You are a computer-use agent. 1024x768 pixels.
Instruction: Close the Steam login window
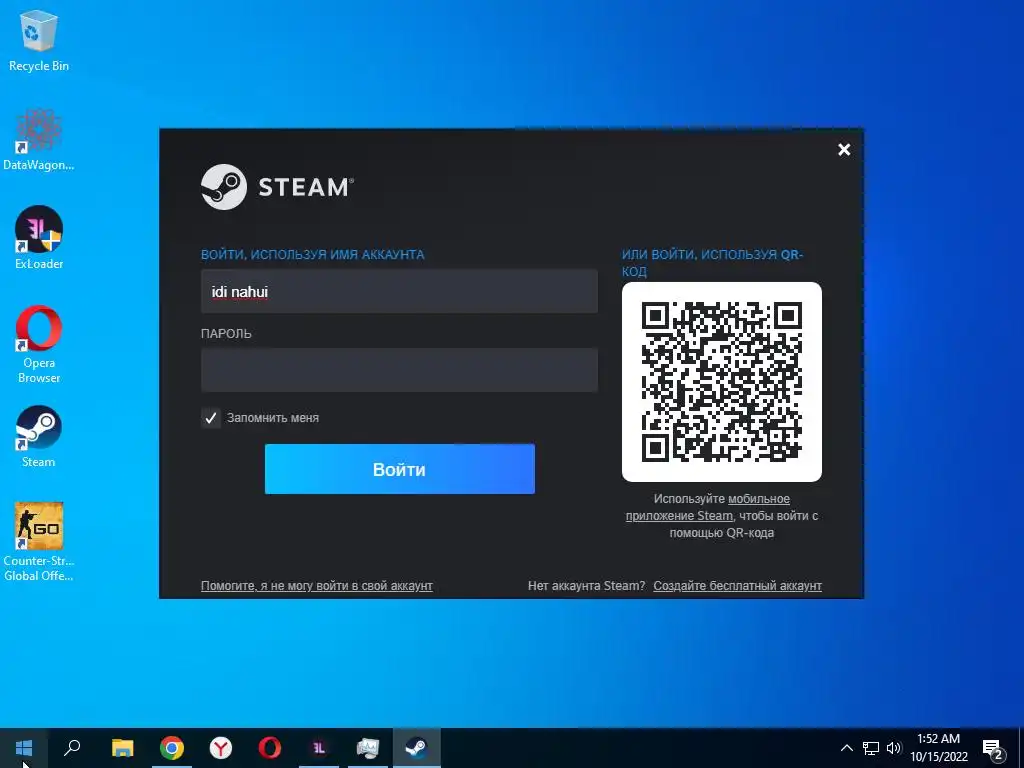pos(844,150)
